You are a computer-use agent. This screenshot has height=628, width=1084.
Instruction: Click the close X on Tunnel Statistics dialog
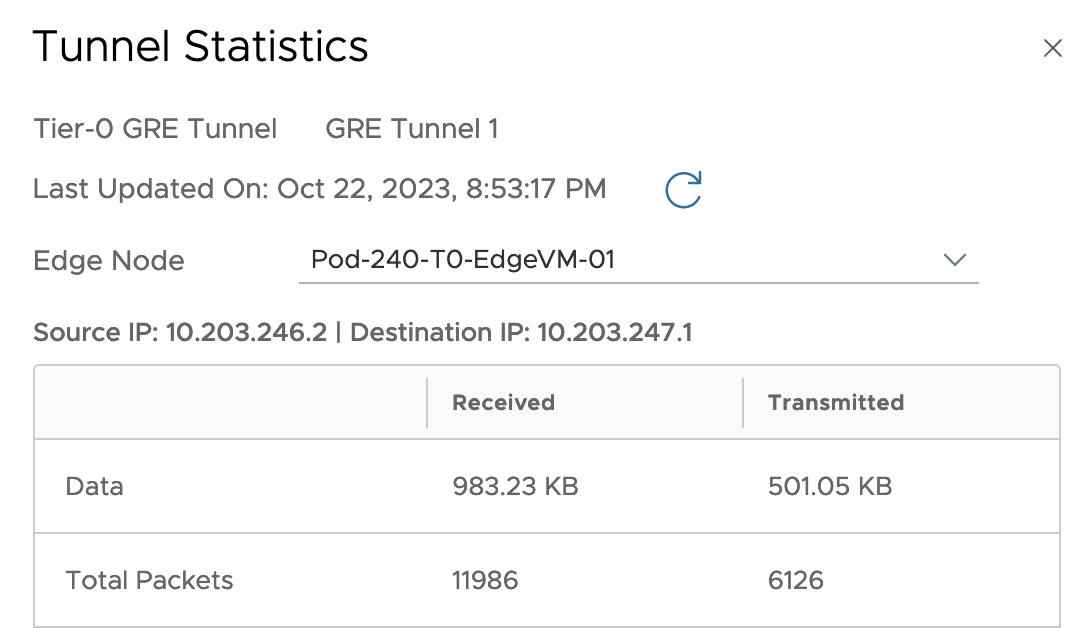pos(1053,47)
